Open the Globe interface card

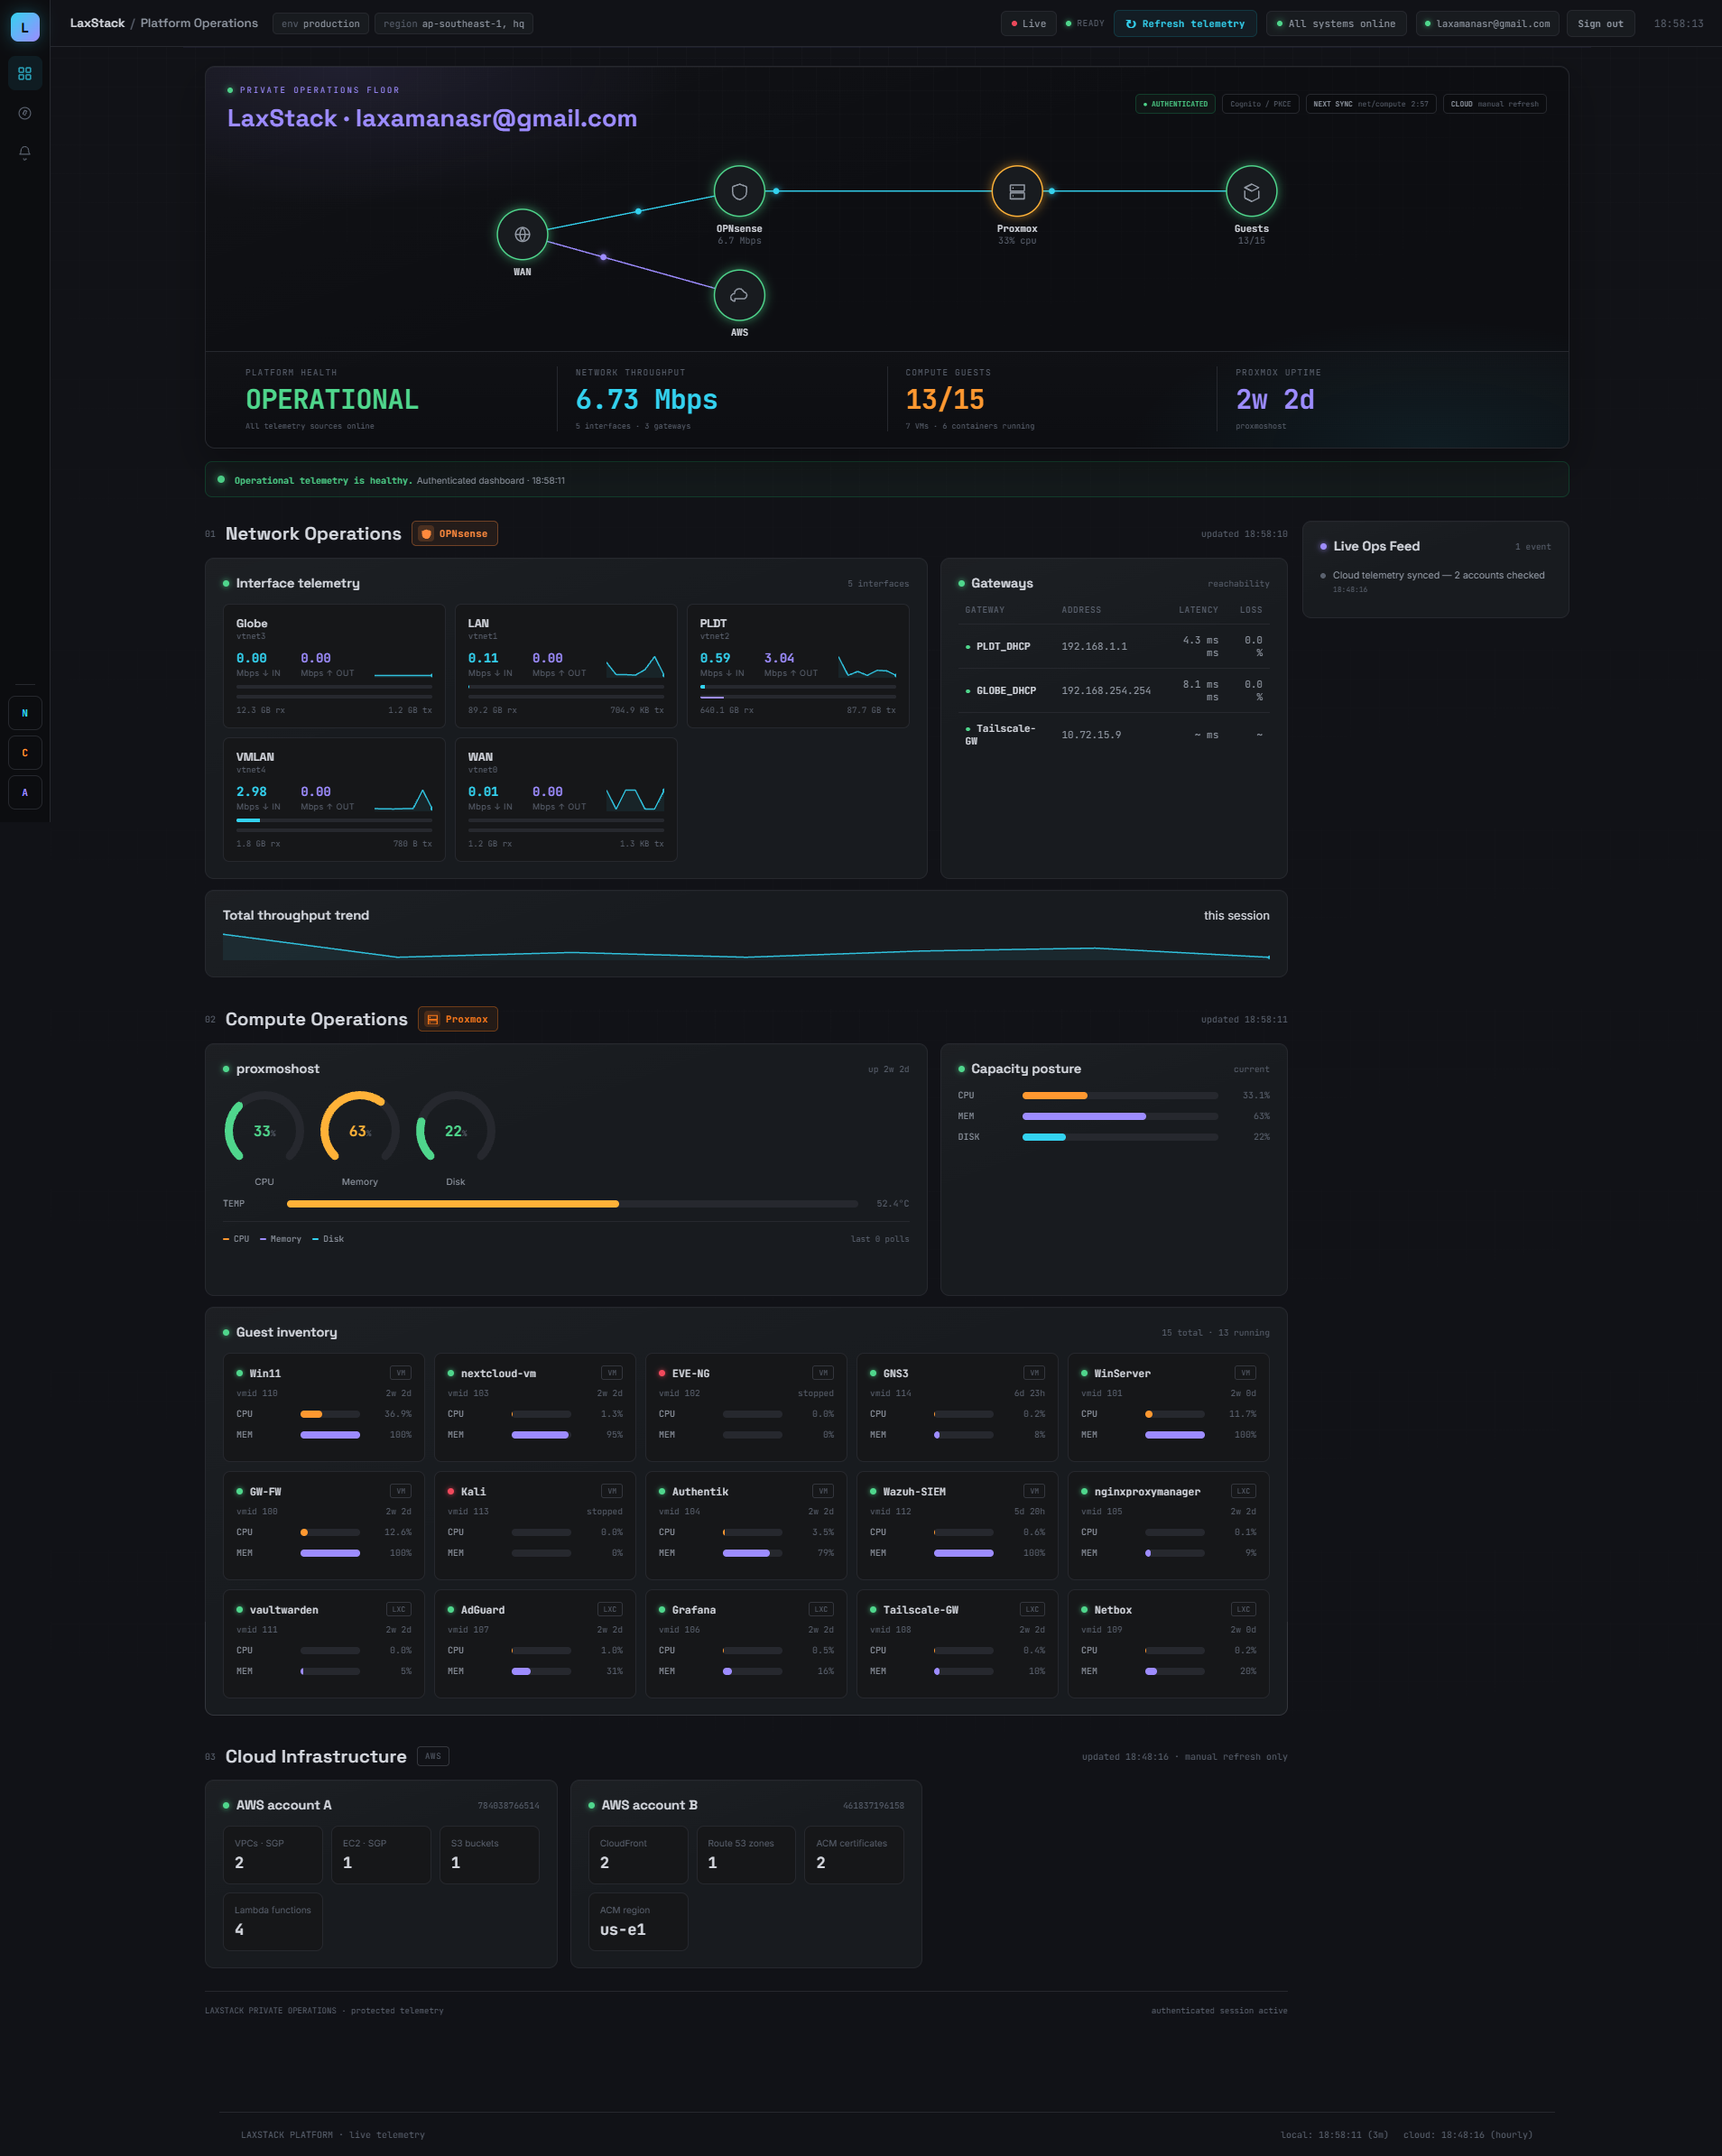click(334, 666)
